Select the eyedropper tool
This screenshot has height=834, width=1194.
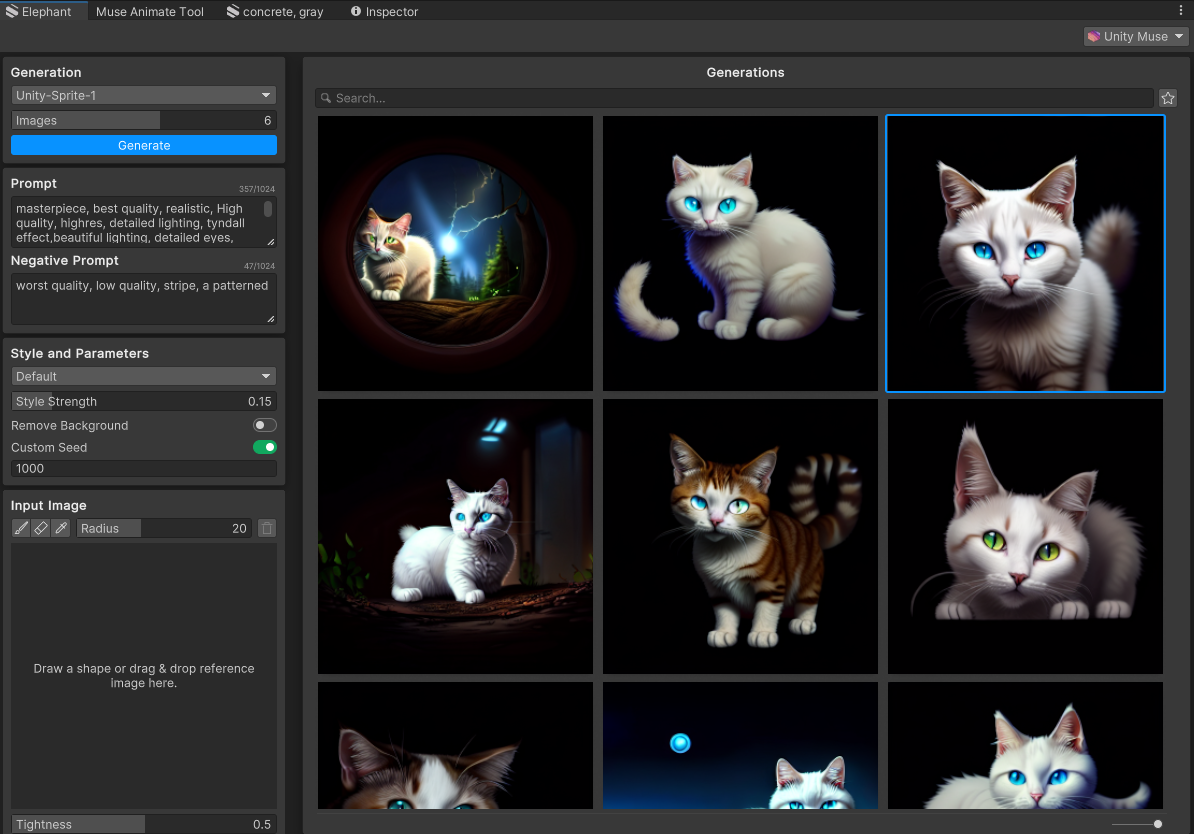(x=61, y=528)
